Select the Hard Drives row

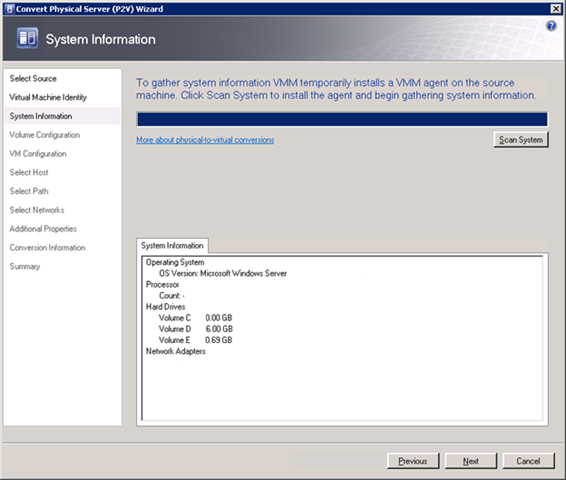[x=166, y=307]
